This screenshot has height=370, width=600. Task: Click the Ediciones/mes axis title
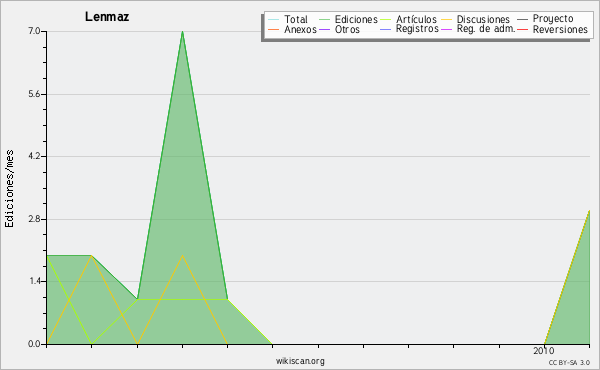pos(9,189)
